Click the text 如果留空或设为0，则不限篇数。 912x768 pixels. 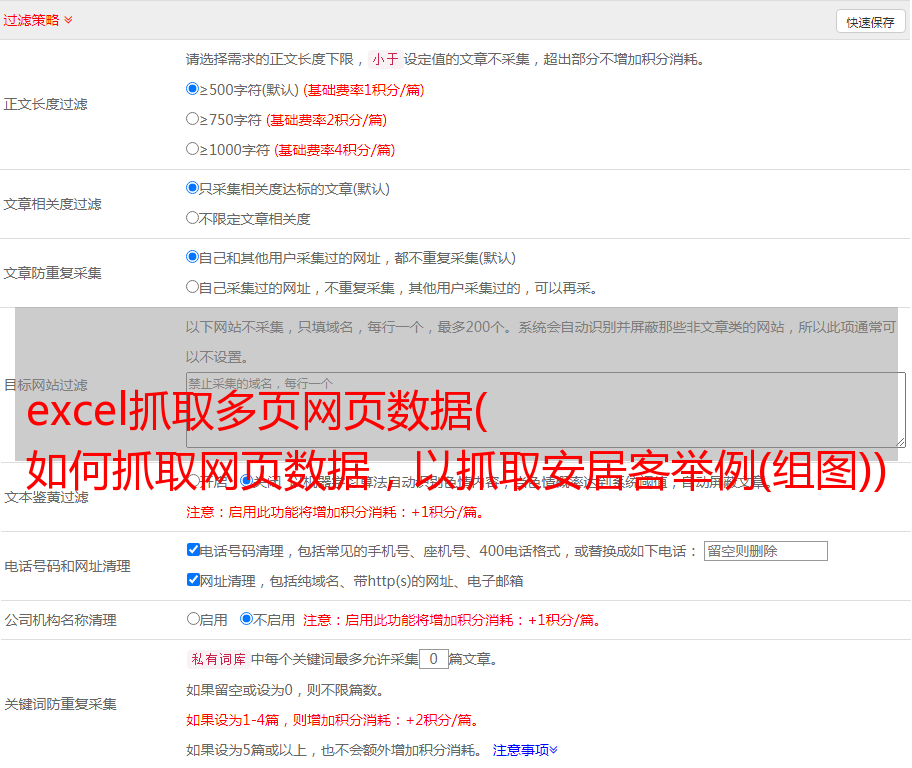coord(285,690)
